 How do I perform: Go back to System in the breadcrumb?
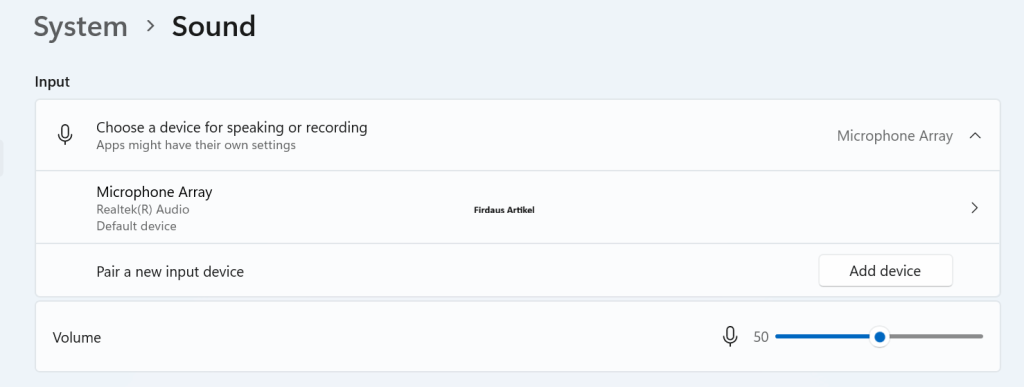[x=80, y=27]
